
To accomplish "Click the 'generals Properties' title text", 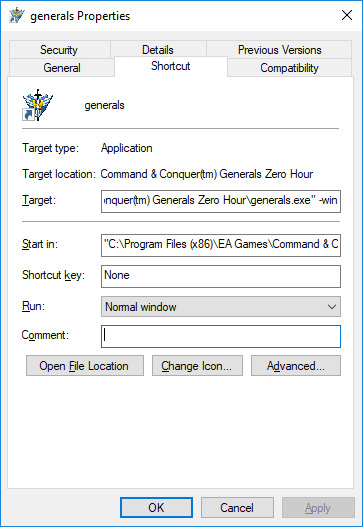I will click(80, 16).
